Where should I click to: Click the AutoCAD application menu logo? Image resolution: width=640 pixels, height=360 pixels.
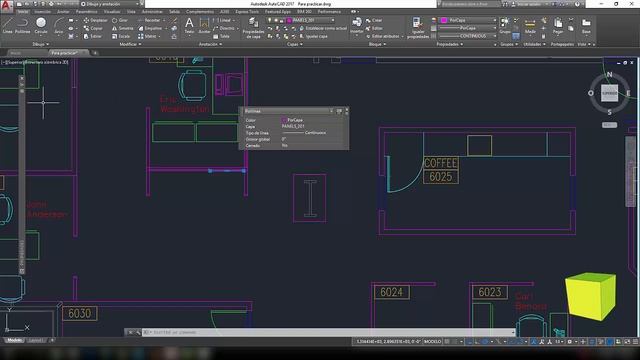click(x=6, y=5)
